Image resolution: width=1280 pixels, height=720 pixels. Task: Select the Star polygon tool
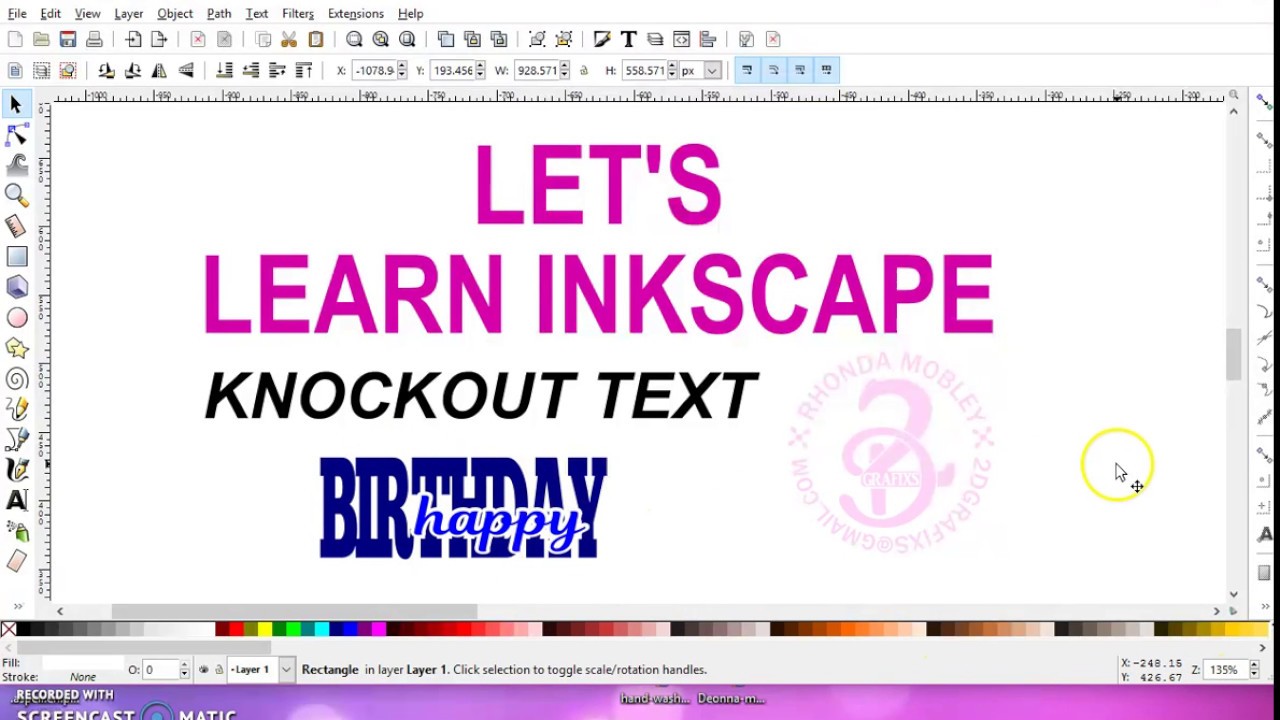[x=16, y=348]
